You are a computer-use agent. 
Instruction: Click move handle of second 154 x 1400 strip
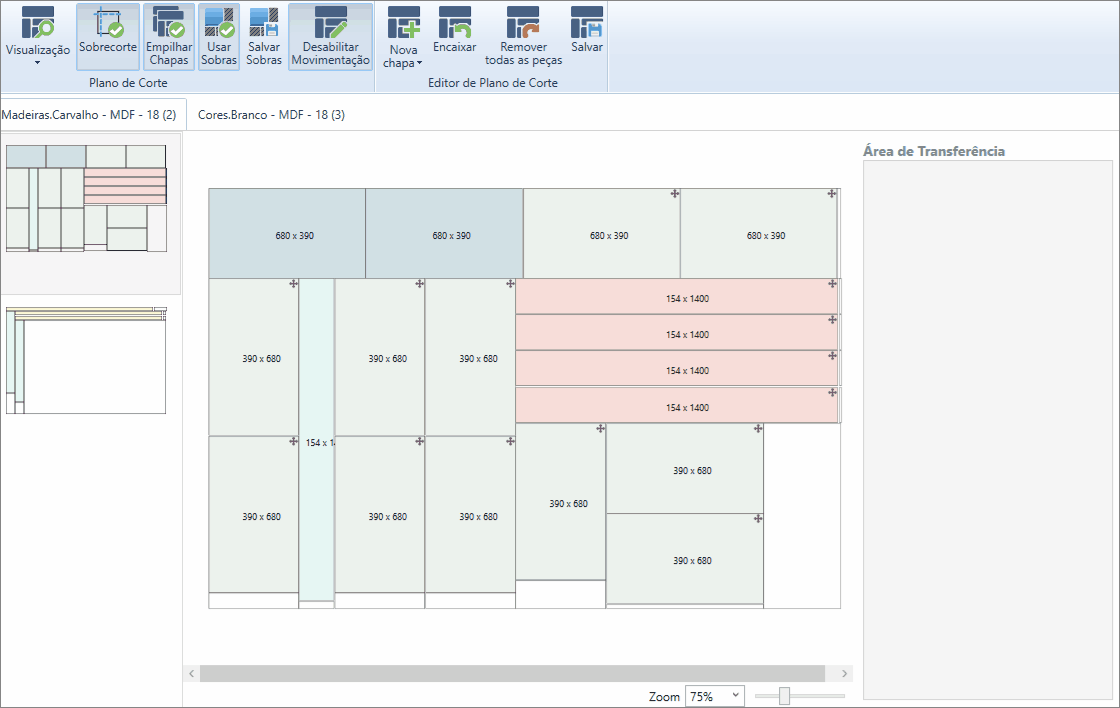[x=832, y=319]
